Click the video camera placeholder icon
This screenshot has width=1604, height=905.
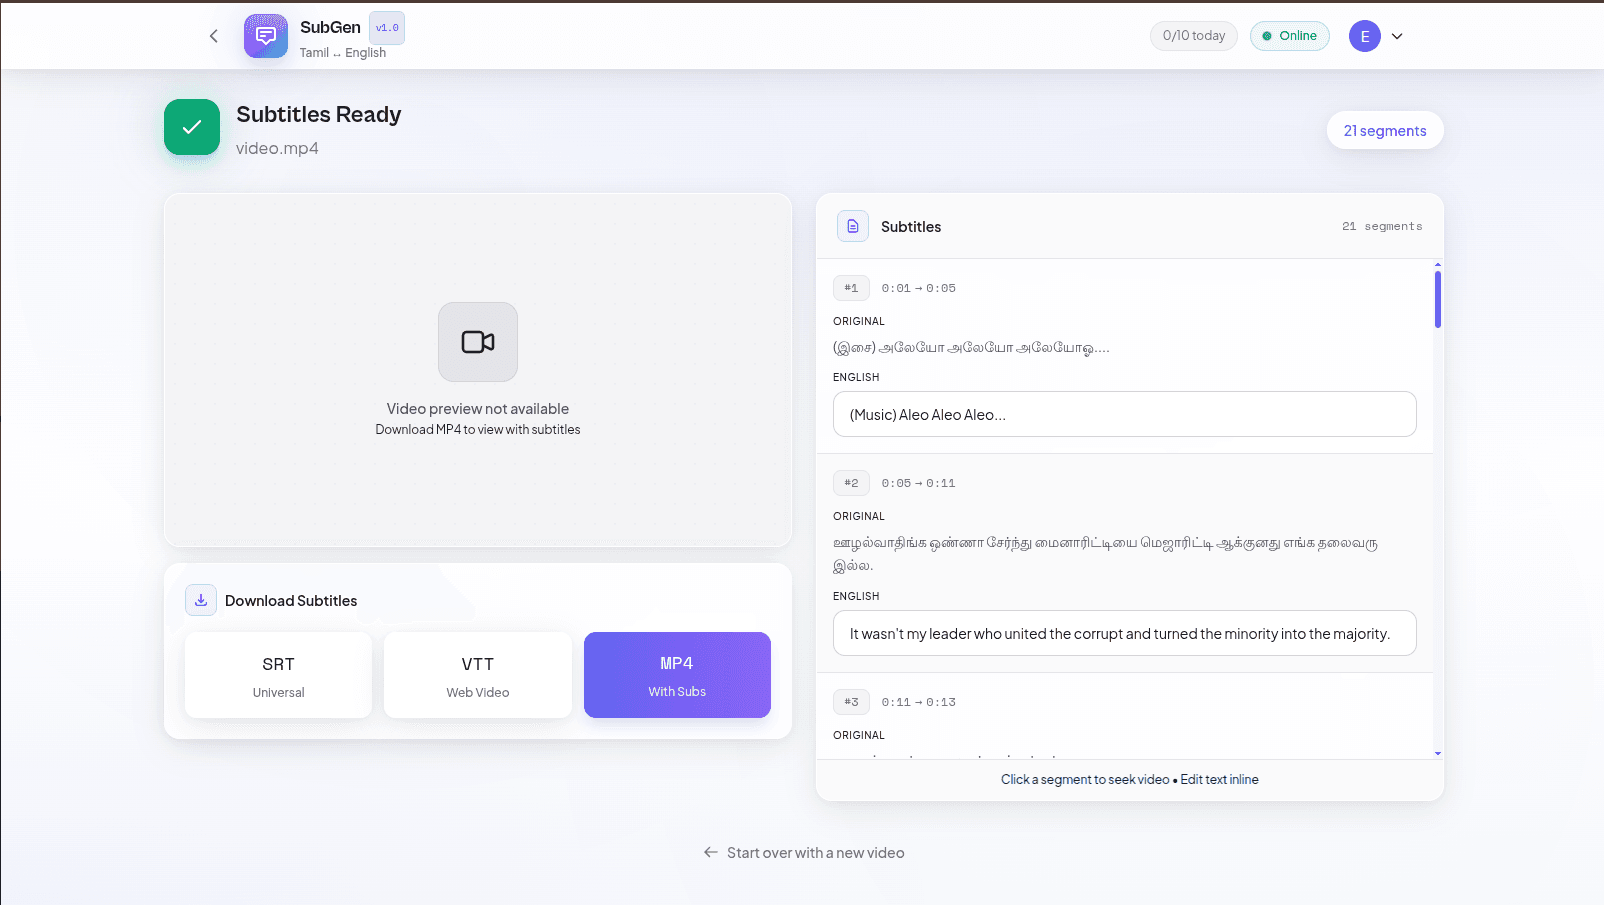(x=478, y=342)
